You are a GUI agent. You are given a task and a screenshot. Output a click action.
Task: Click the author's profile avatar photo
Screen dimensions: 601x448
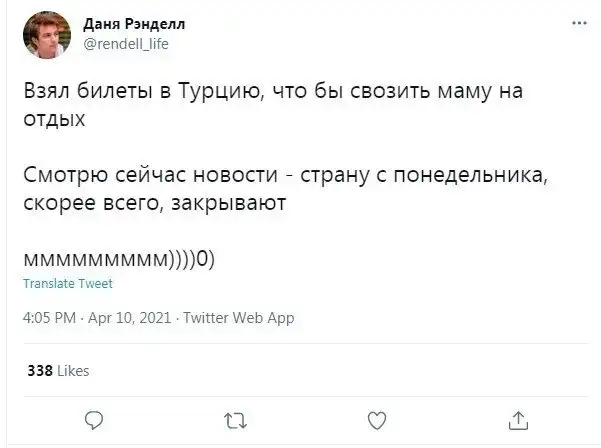(46, 34)
